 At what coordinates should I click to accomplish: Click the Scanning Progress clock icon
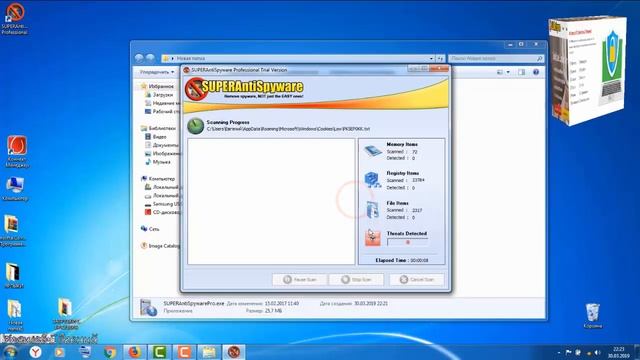pos(196,126)
